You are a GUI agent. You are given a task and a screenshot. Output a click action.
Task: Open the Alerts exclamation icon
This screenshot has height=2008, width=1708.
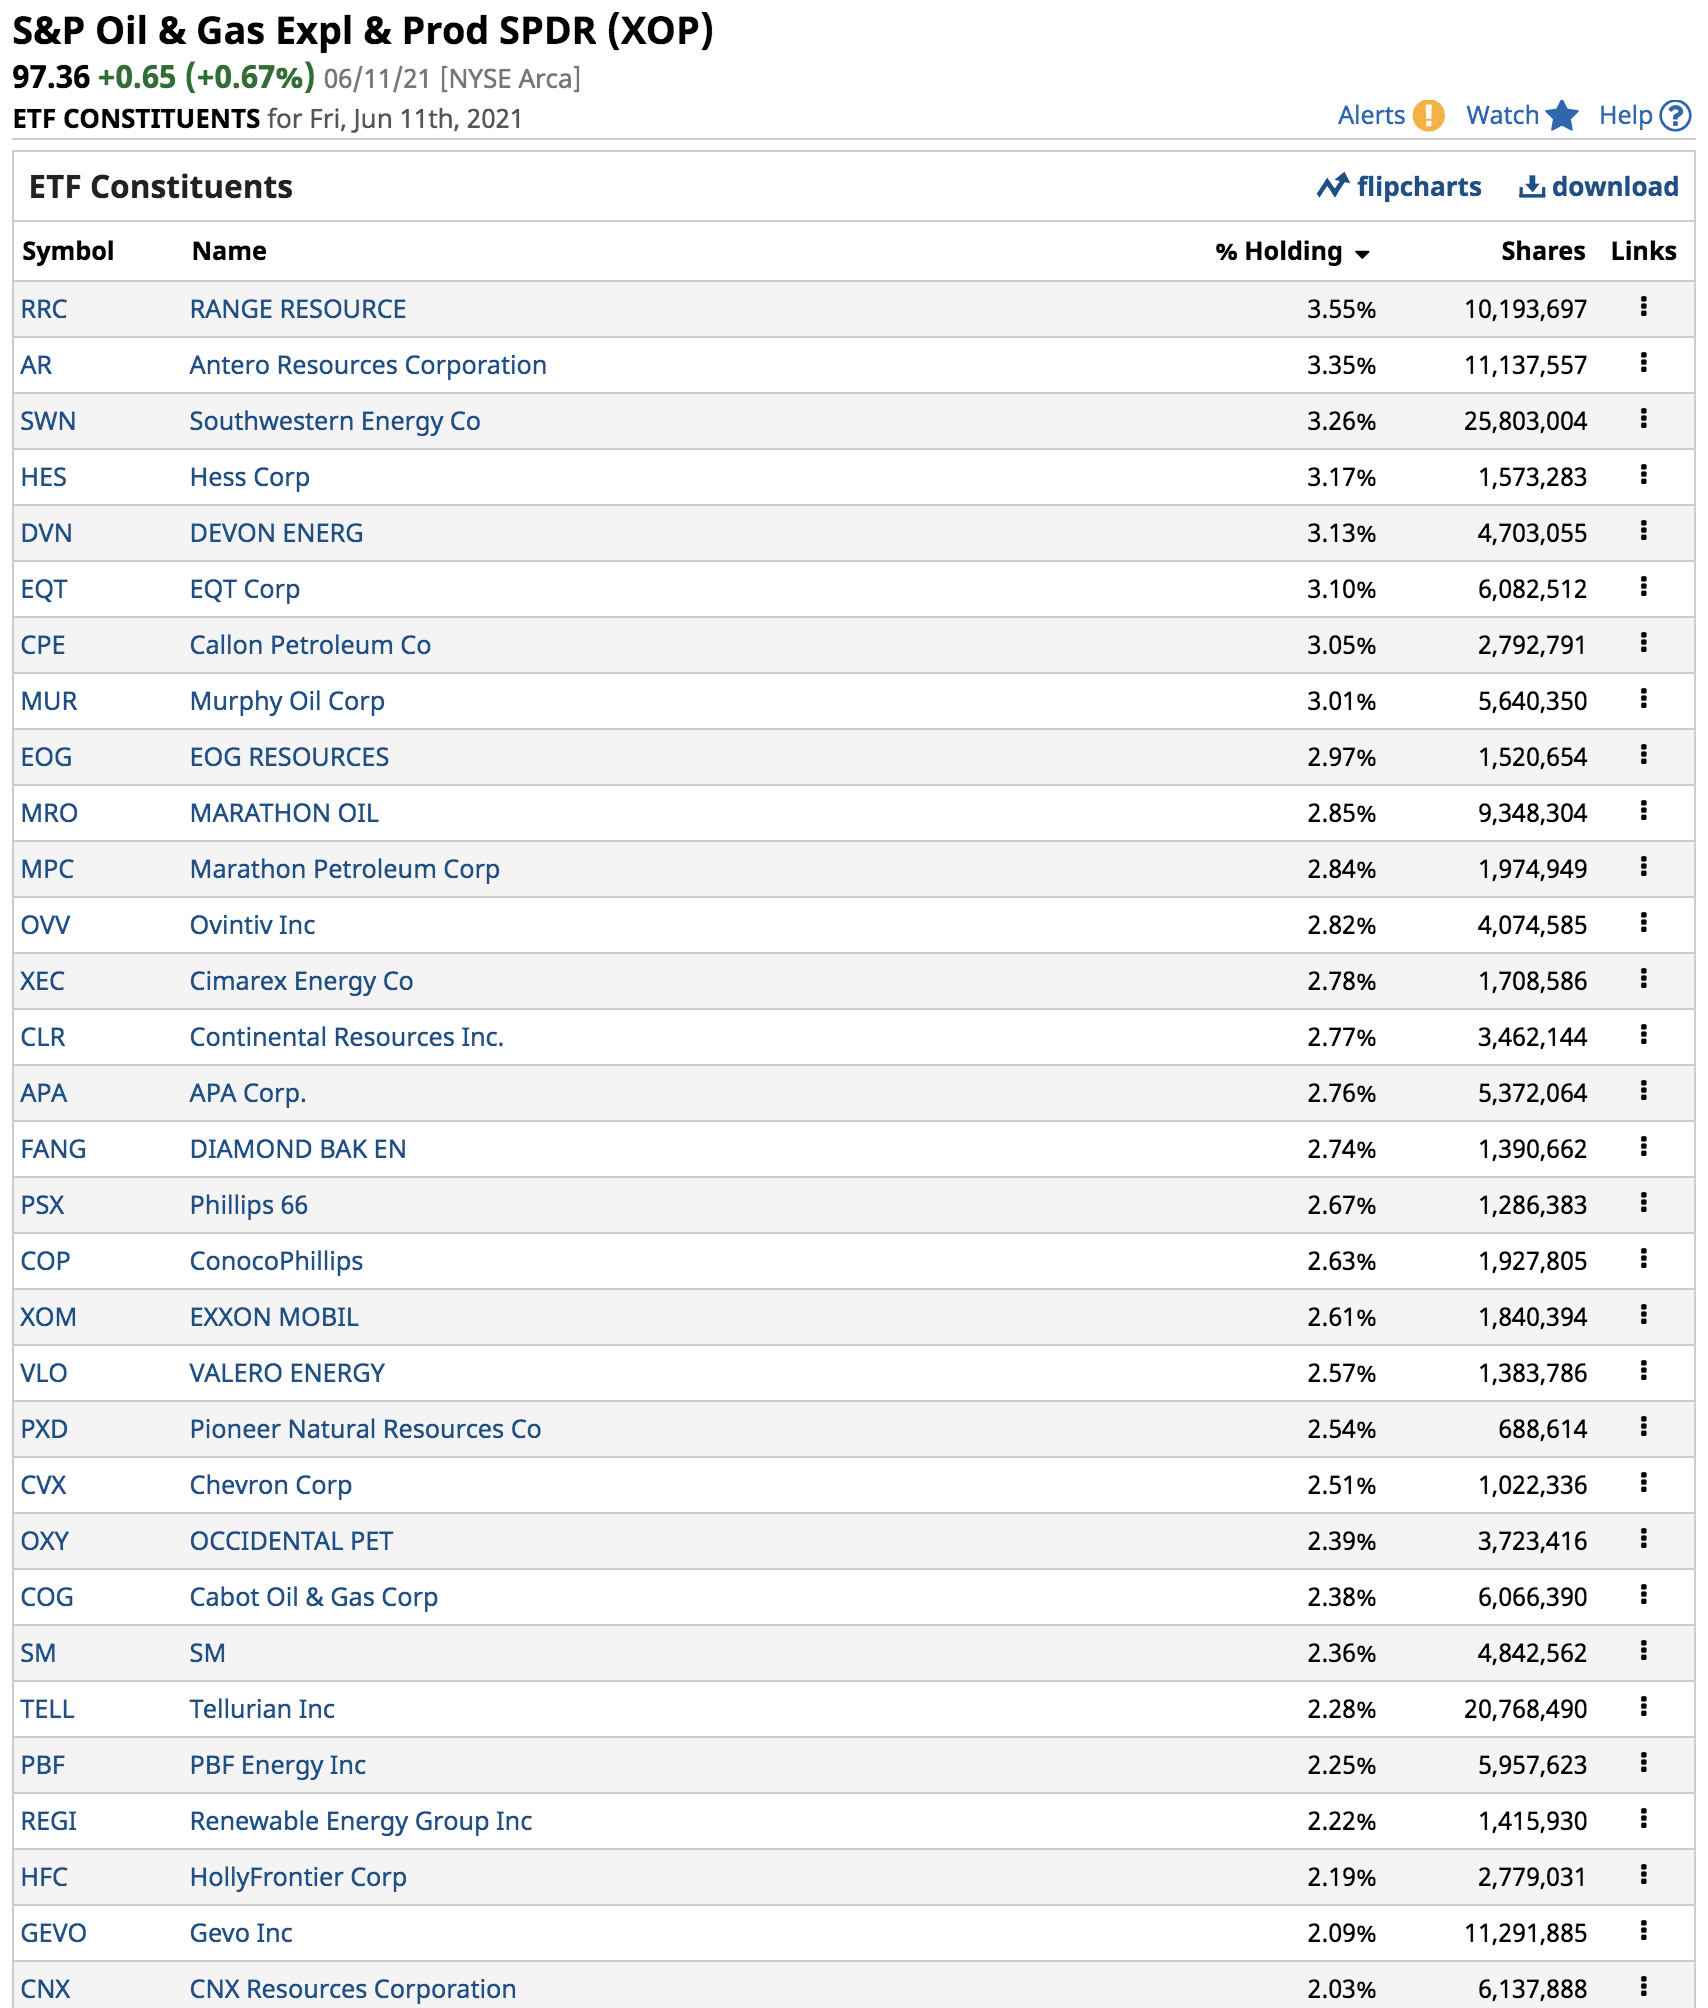coord(1428,116)
